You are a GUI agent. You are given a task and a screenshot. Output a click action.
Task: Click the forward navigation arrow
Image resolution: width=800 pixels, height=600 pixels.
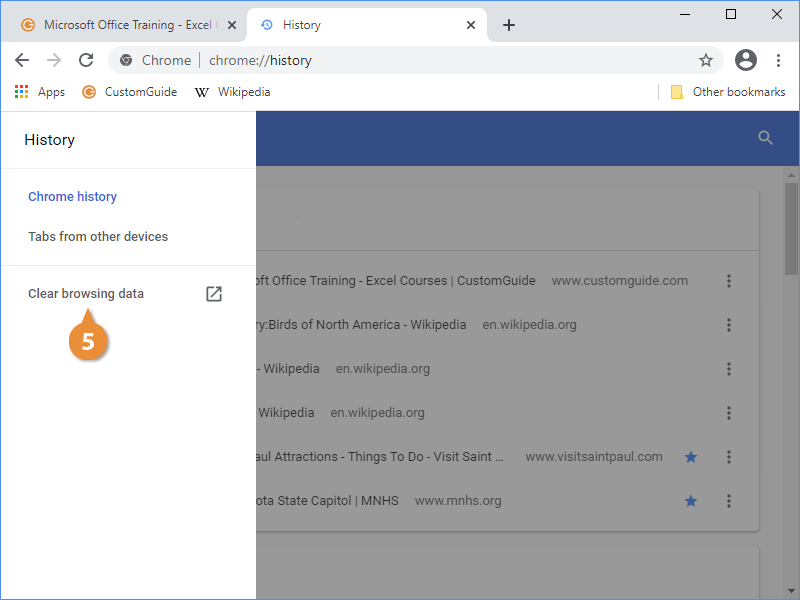point(54,60)
